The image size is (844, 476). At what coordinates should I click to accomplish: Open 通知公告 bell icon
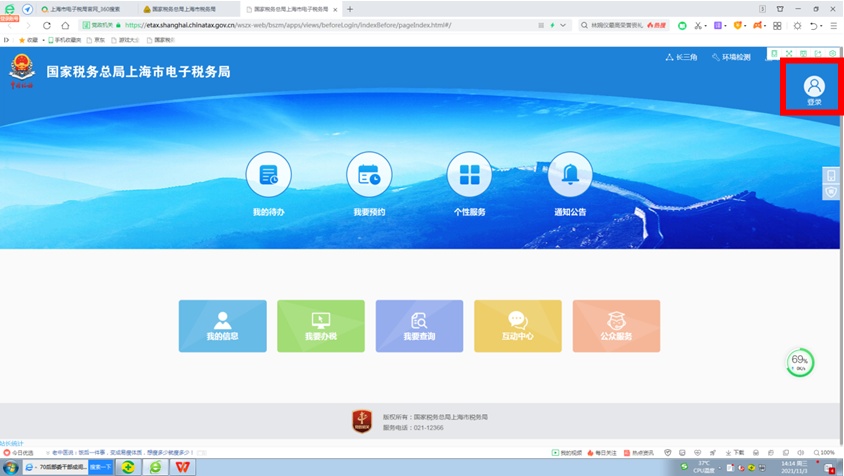(570, 175)
